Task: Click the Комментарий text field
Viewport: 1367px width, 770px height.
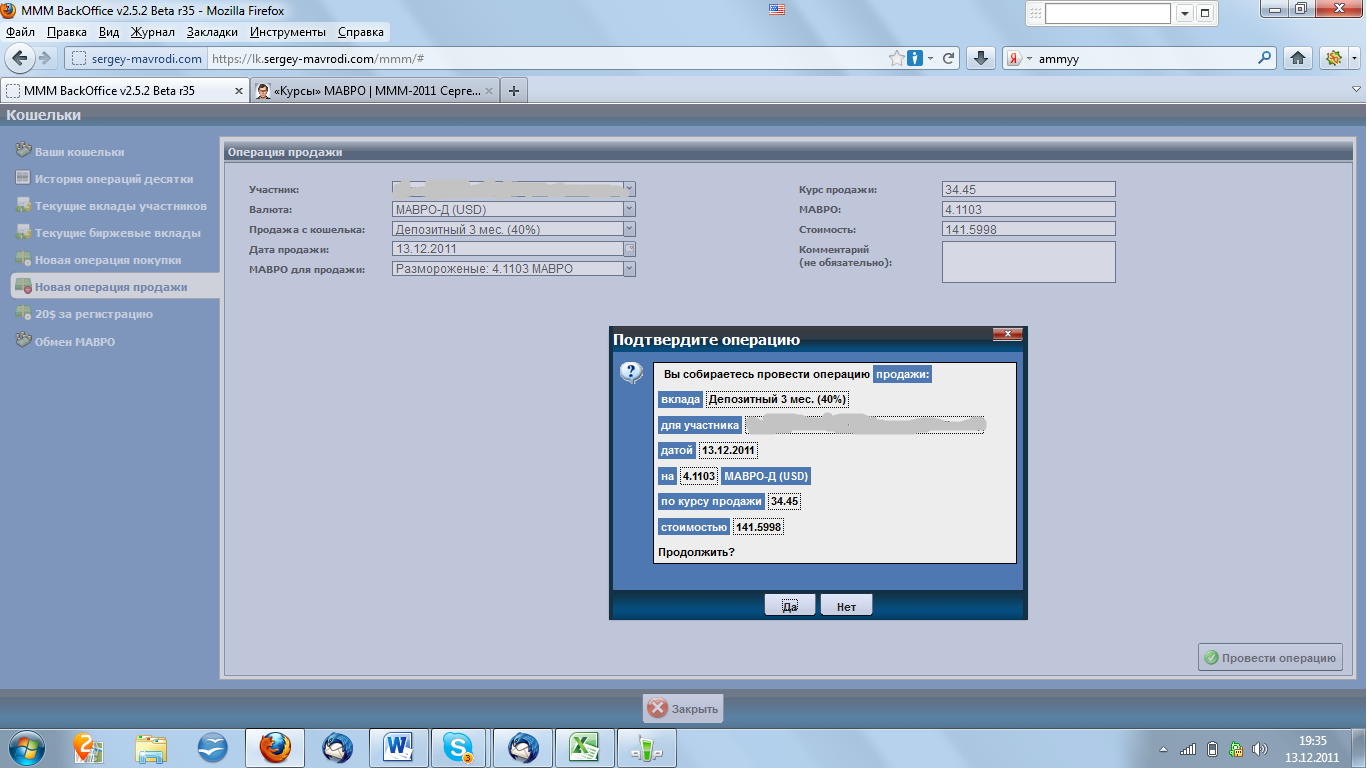Action: click(1028, 262)
